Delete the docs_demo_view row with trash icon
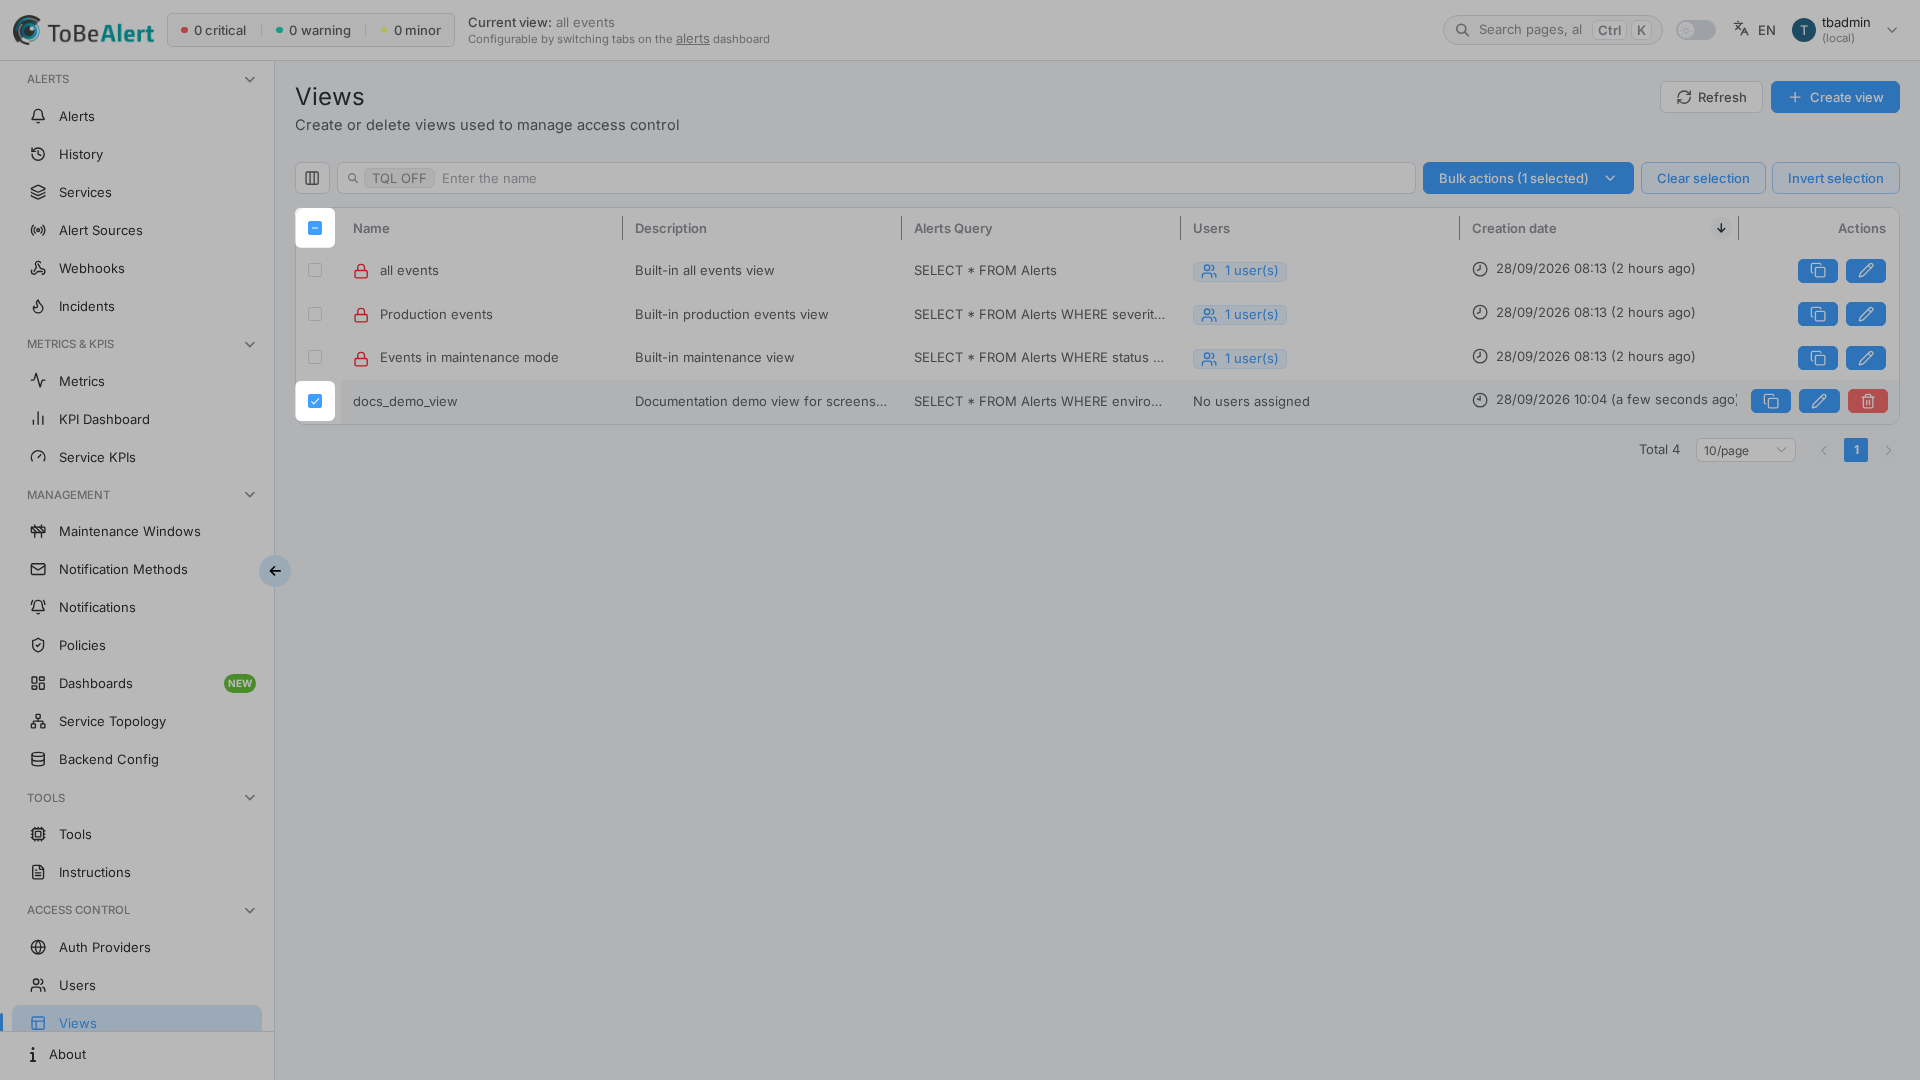Screen dimensions: 1920x1080 tap(1867, 401)
